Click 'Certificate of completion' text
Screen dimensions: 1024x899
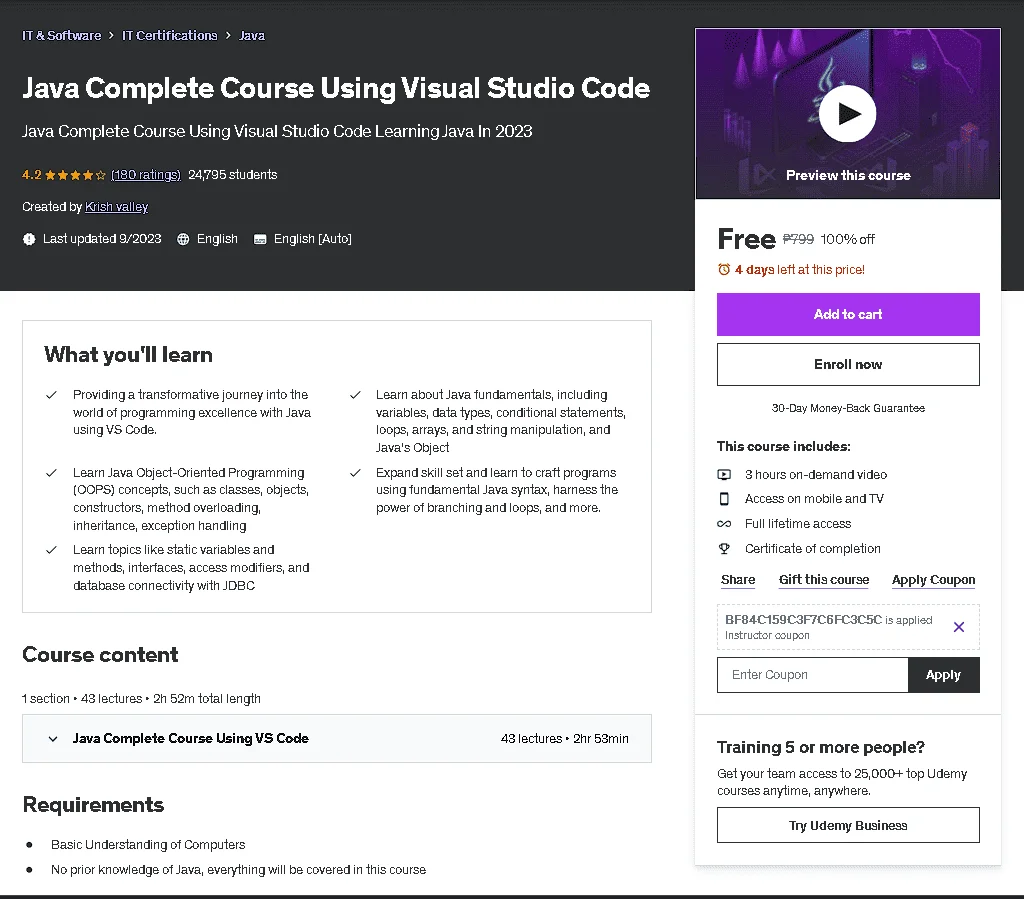tap(812, 548)
